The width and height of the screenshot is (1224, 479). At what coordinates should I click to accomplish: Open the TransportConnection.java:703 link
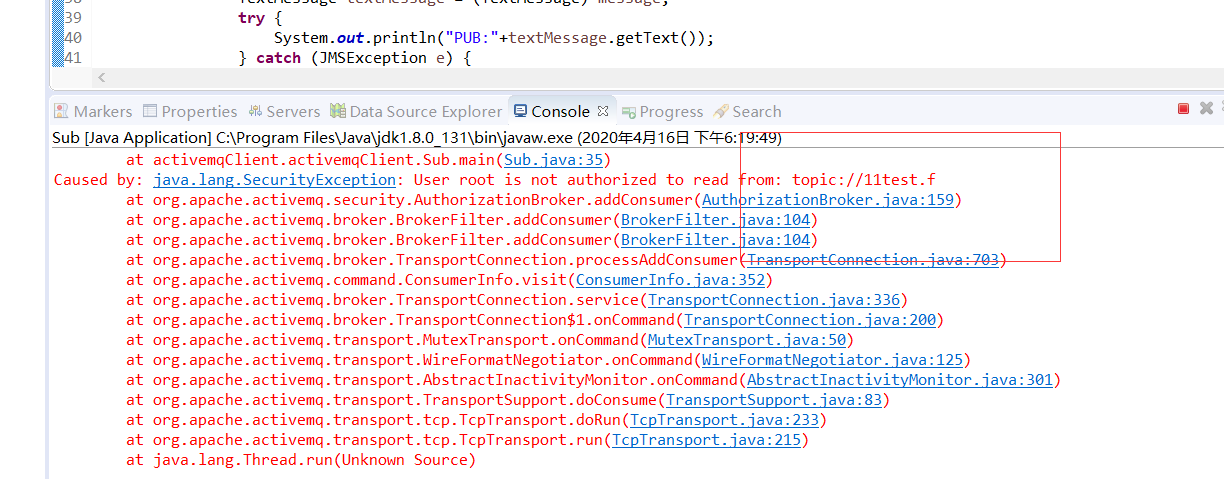coord(873,260)
